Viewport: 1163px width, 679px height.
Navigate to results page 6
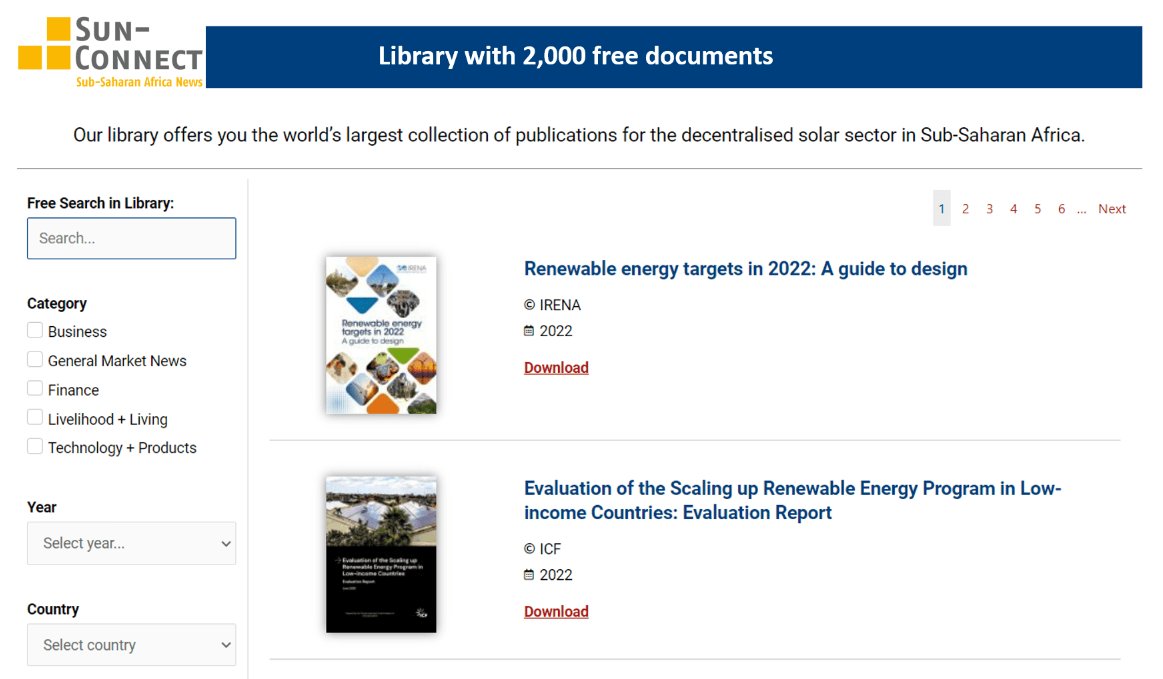[x=1061, y=209]
